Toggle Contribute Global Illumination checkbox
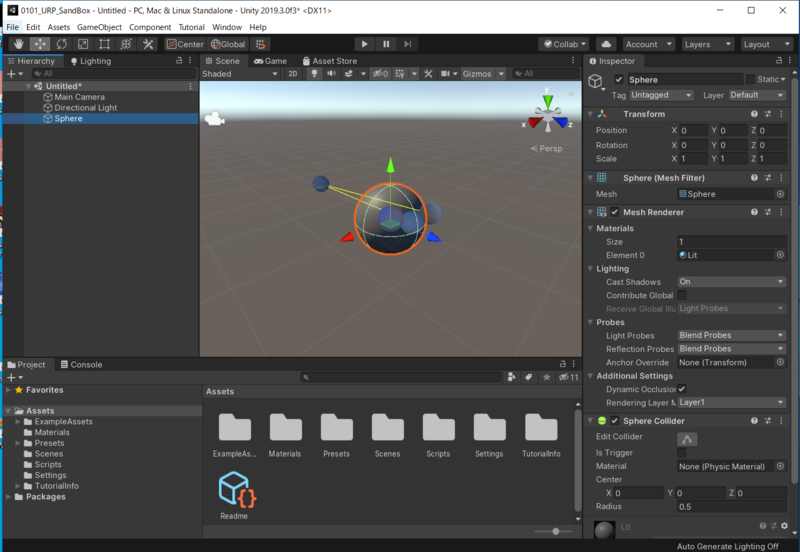 tap(682, 295)
